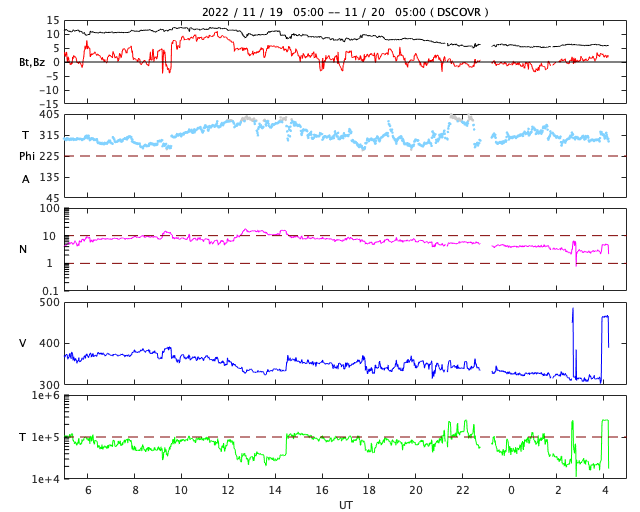This screenshot has width=640, height=512.
Task: Click the 500 tick label on velocity axis
Action: coord(48,303)
